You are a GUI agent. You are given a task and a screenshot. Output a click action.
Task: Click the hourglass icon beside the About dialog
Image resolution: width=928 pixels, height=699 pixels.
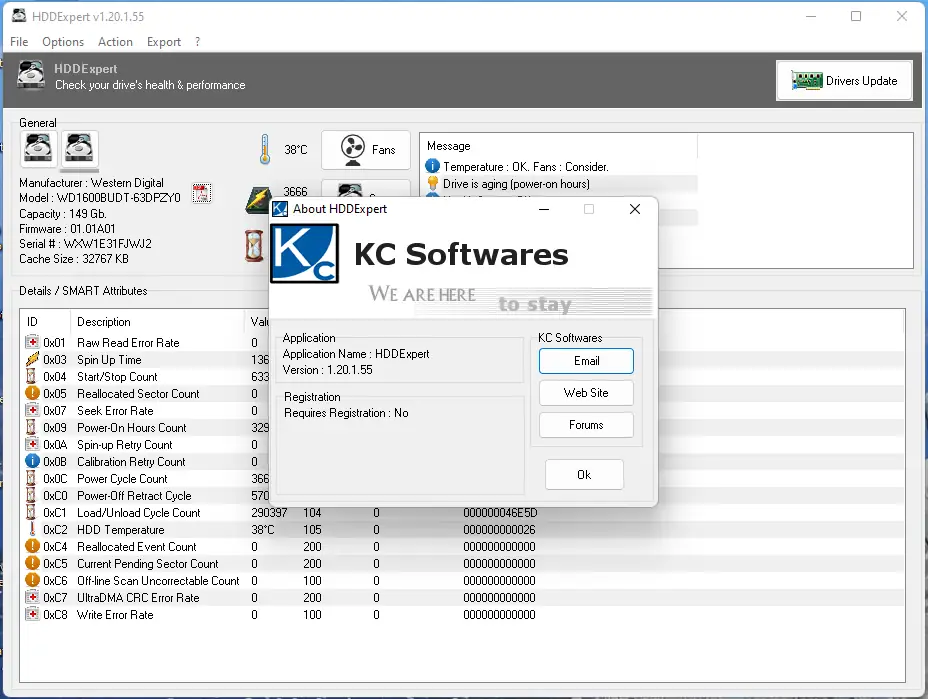click(x=254, y=246)
